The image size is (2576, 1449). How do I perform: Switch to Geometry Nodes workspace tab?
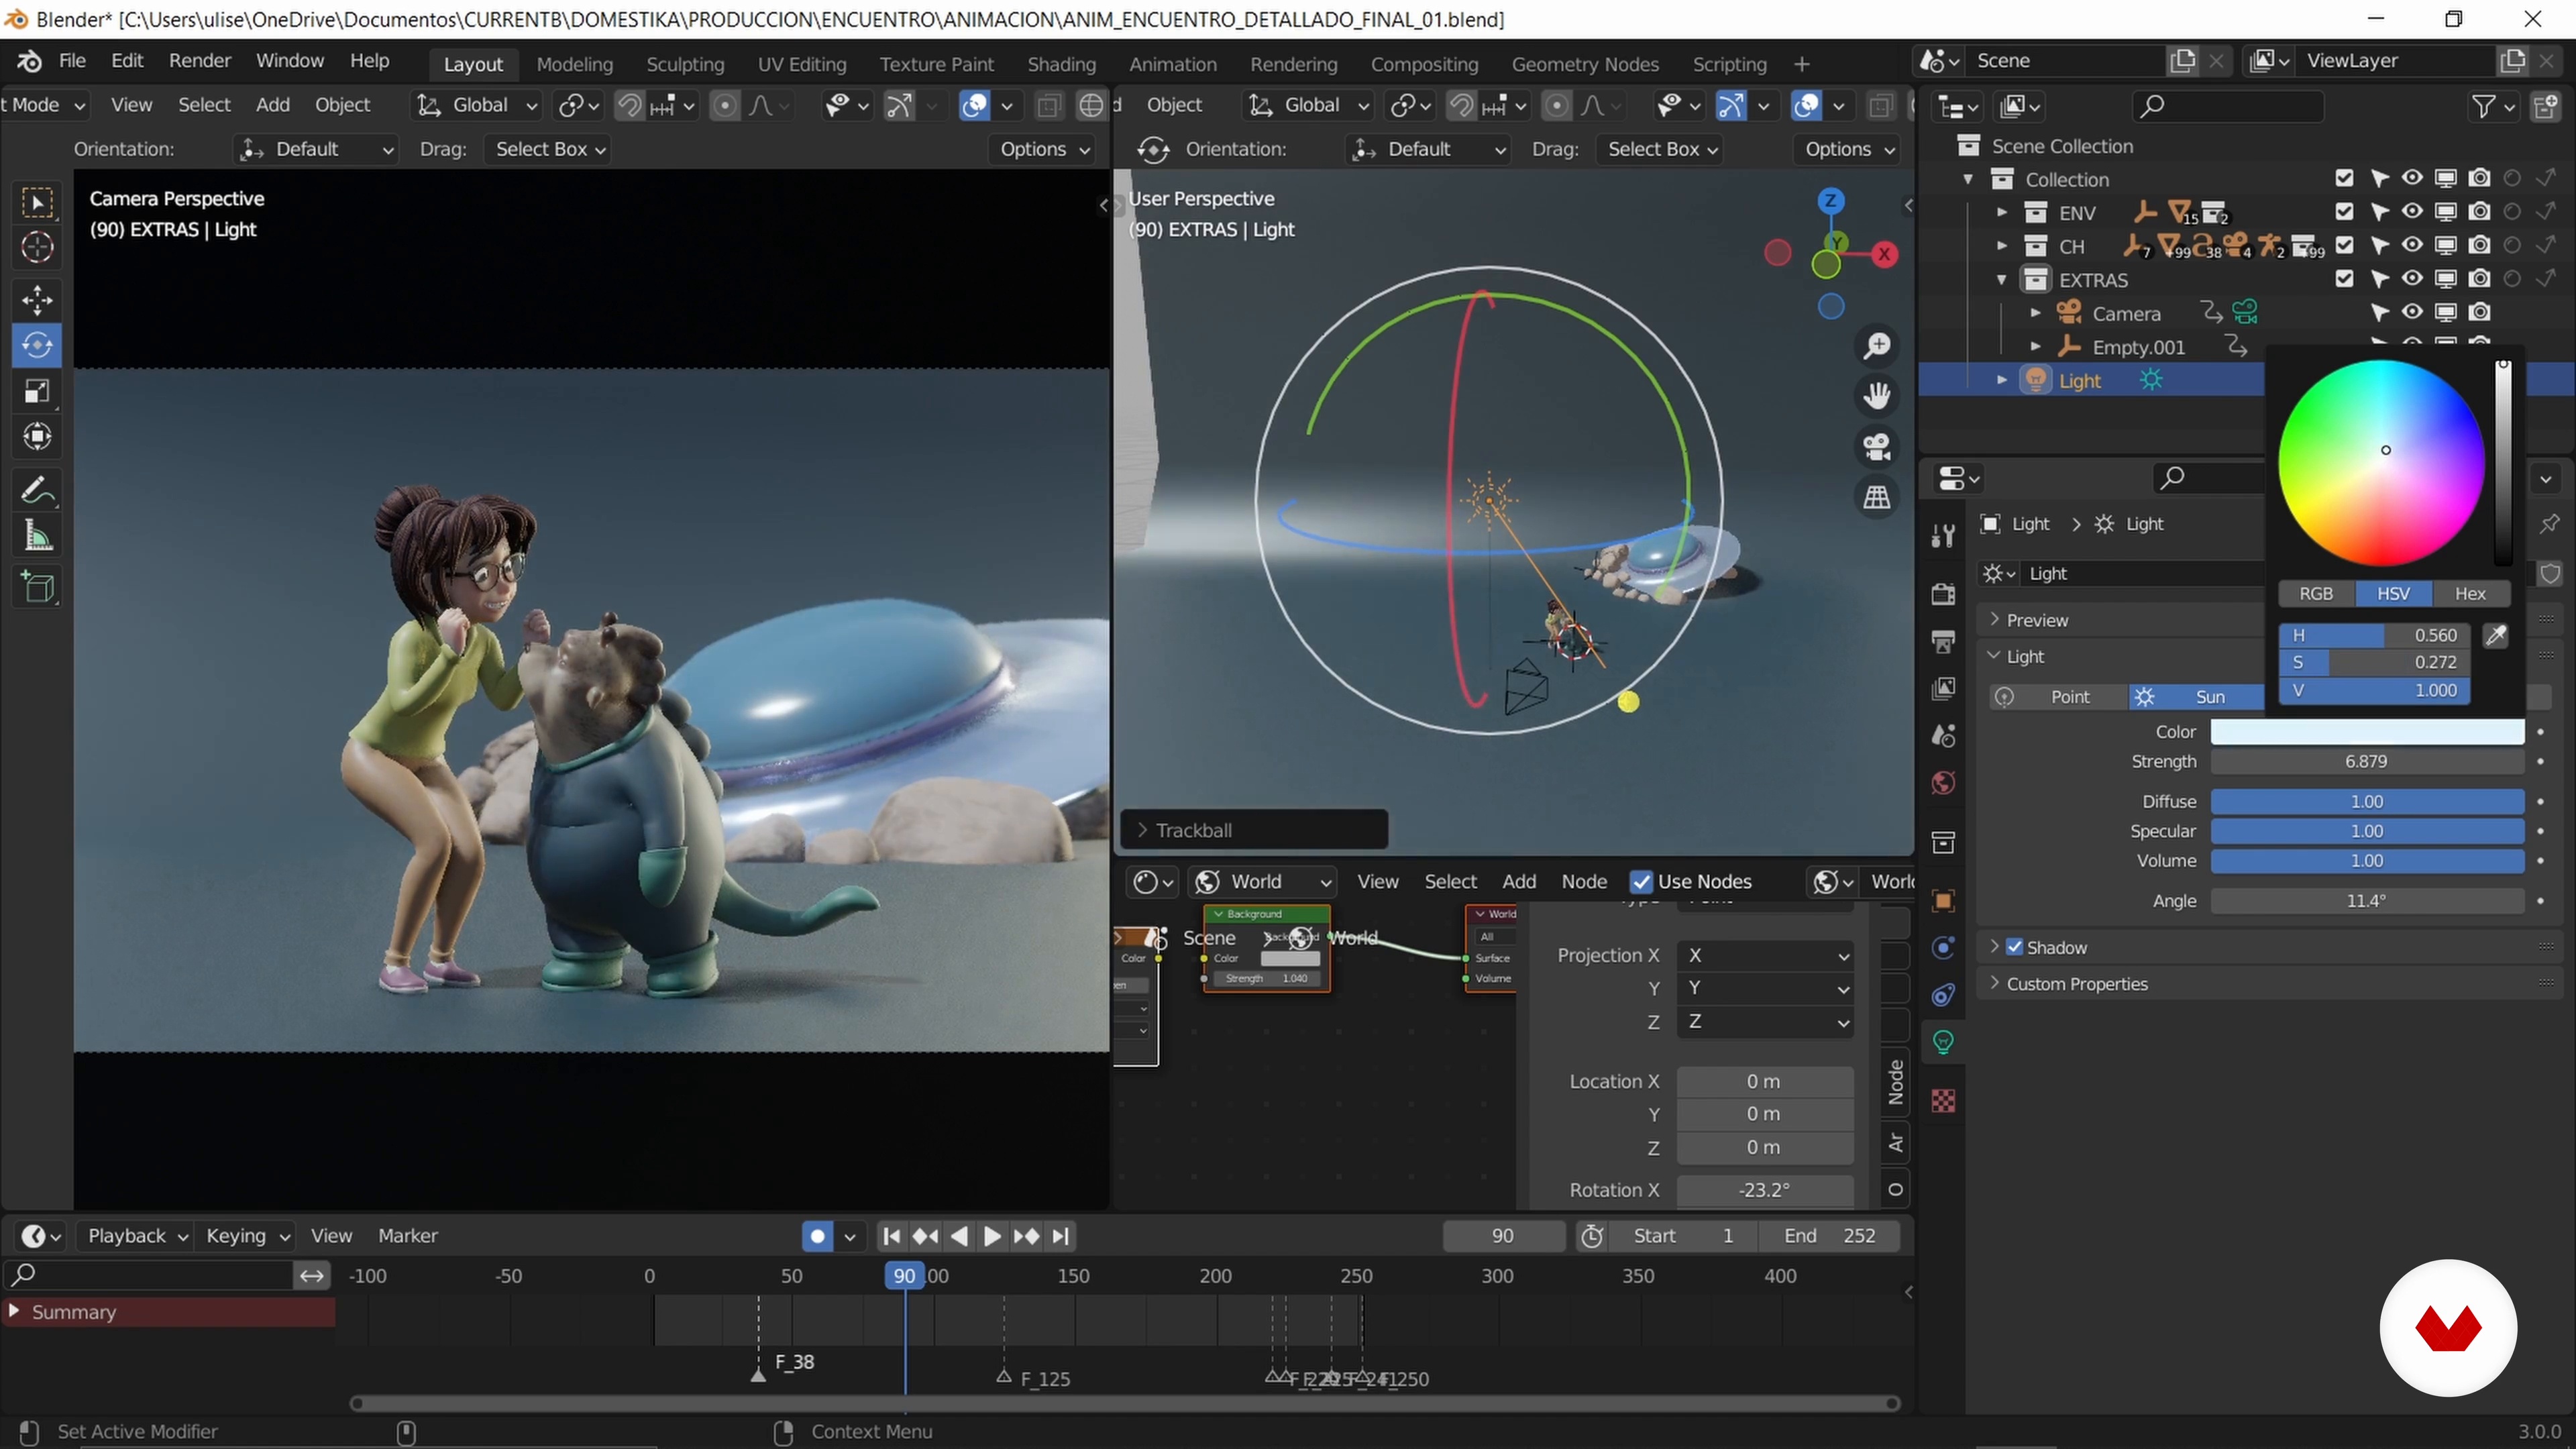tap(1584, 64)
